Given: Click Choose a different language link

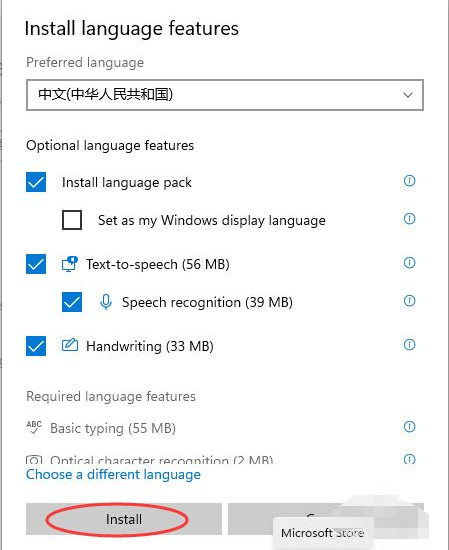Looking at the screenshot, I should (x=113, y=475).
